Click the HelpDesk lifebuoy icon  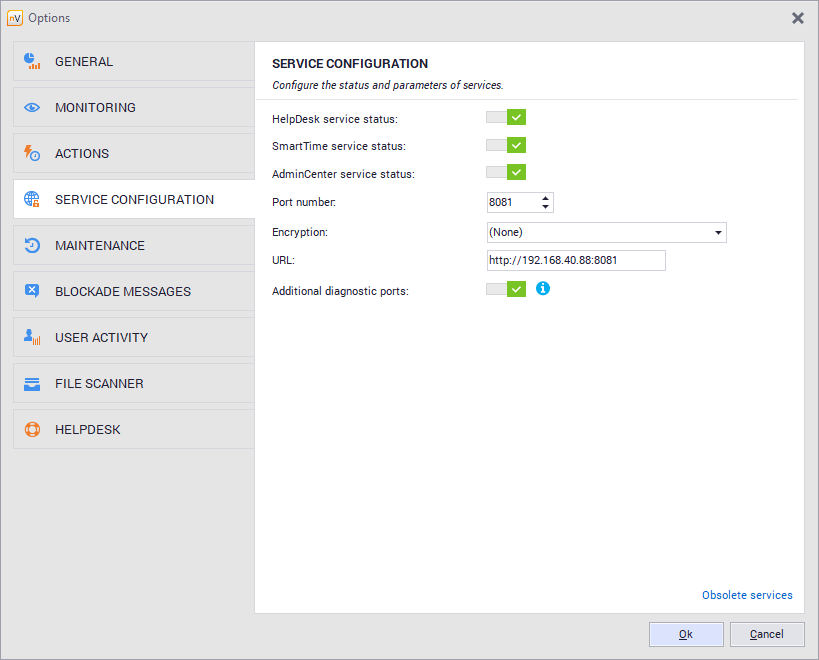32,430
